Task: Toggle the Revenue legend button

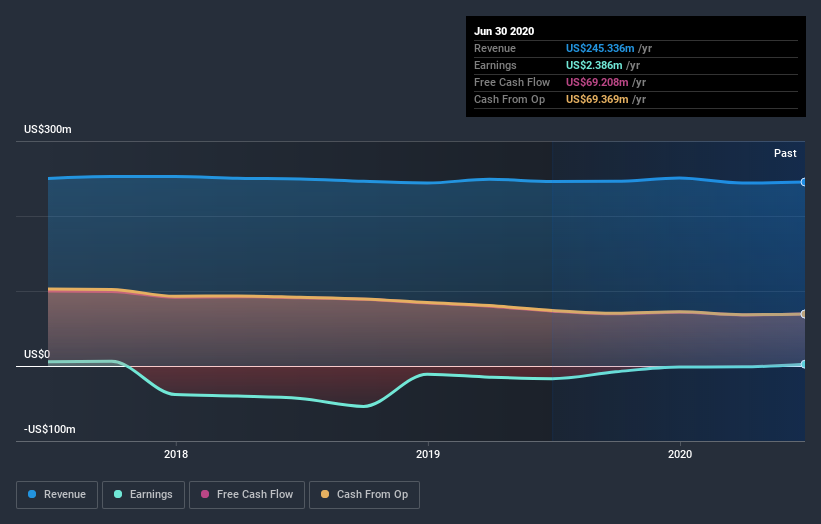Action: point(57,495)
